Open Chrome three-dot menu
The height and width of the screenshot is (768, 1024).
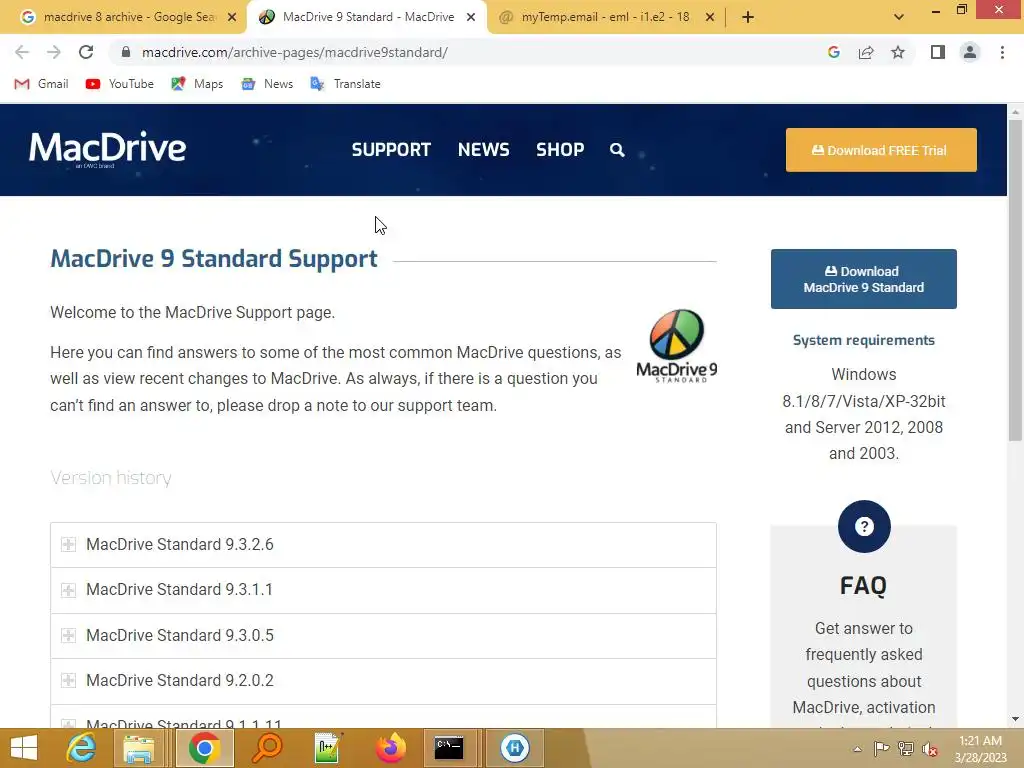pyautogui.click(x=1002, y=52)
